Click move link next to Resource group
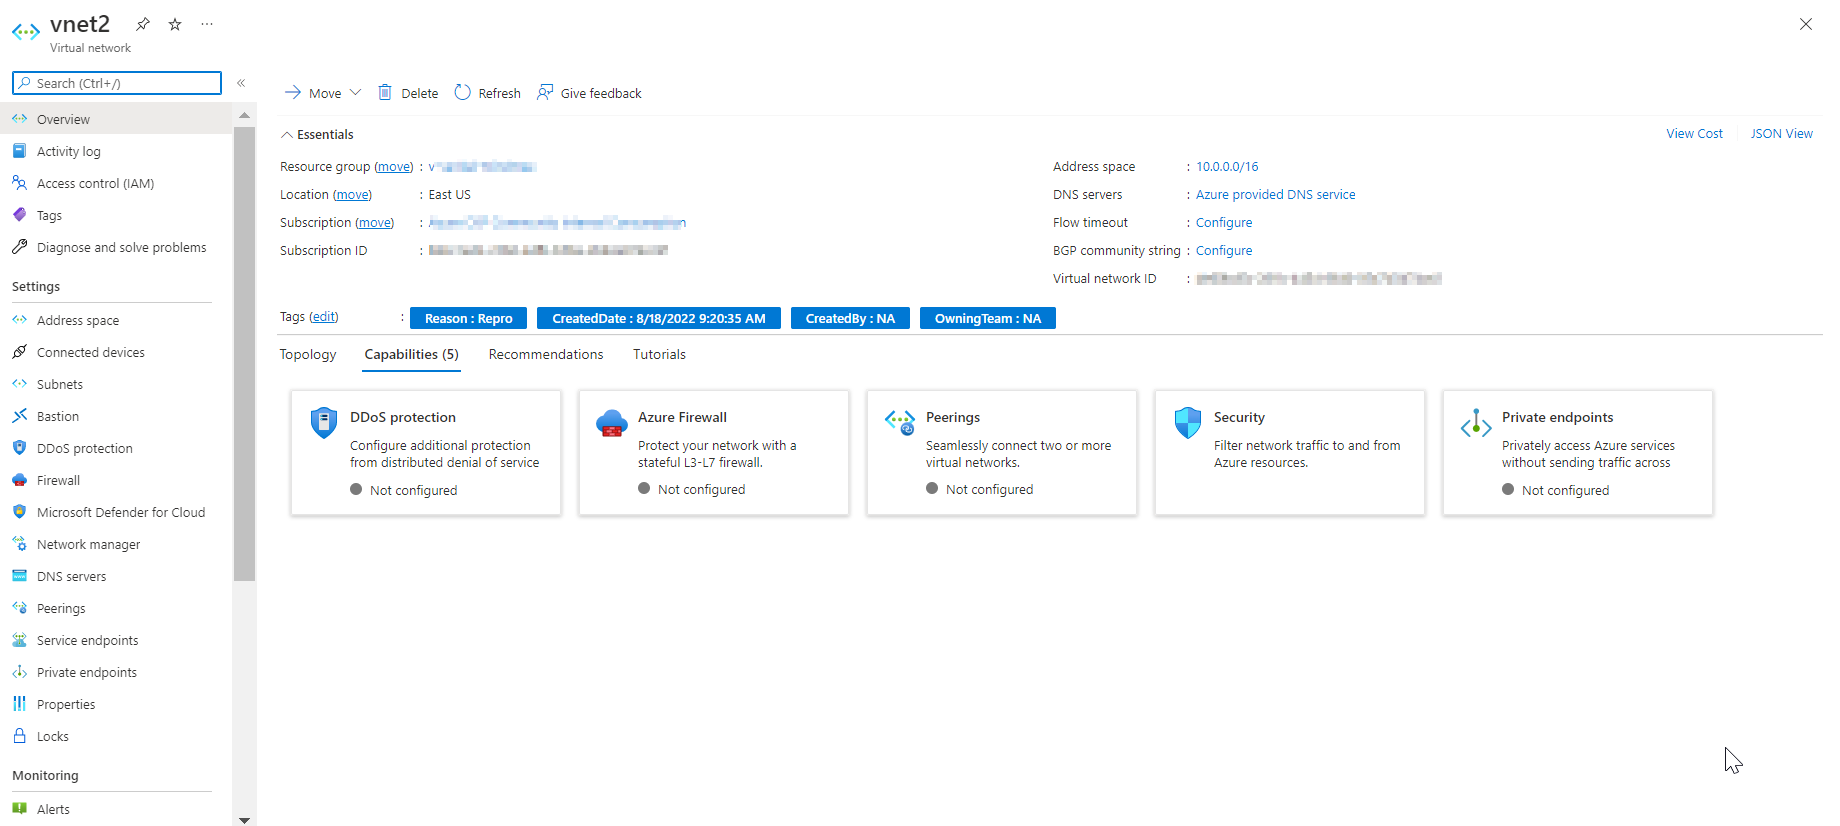Viewport: 1840px width, 826px height. click(394, 167)
